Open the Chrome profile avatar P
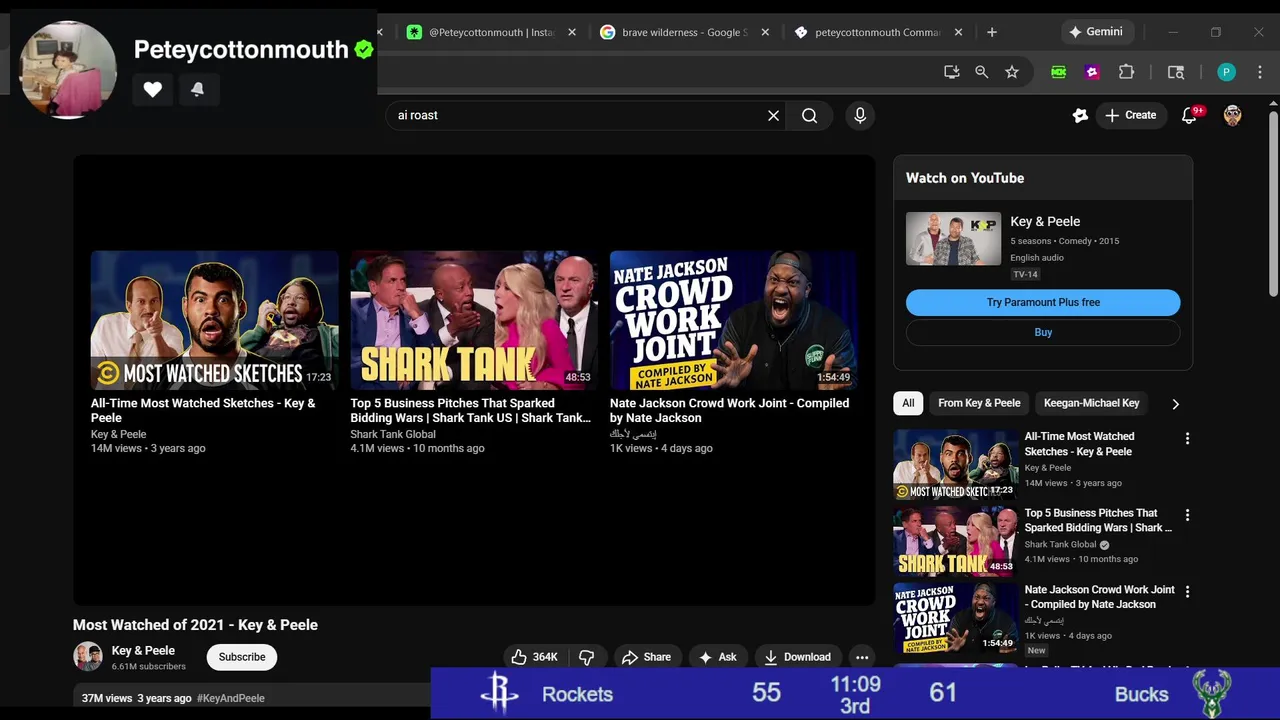 pyautogui.click(x=1227, y=72)
